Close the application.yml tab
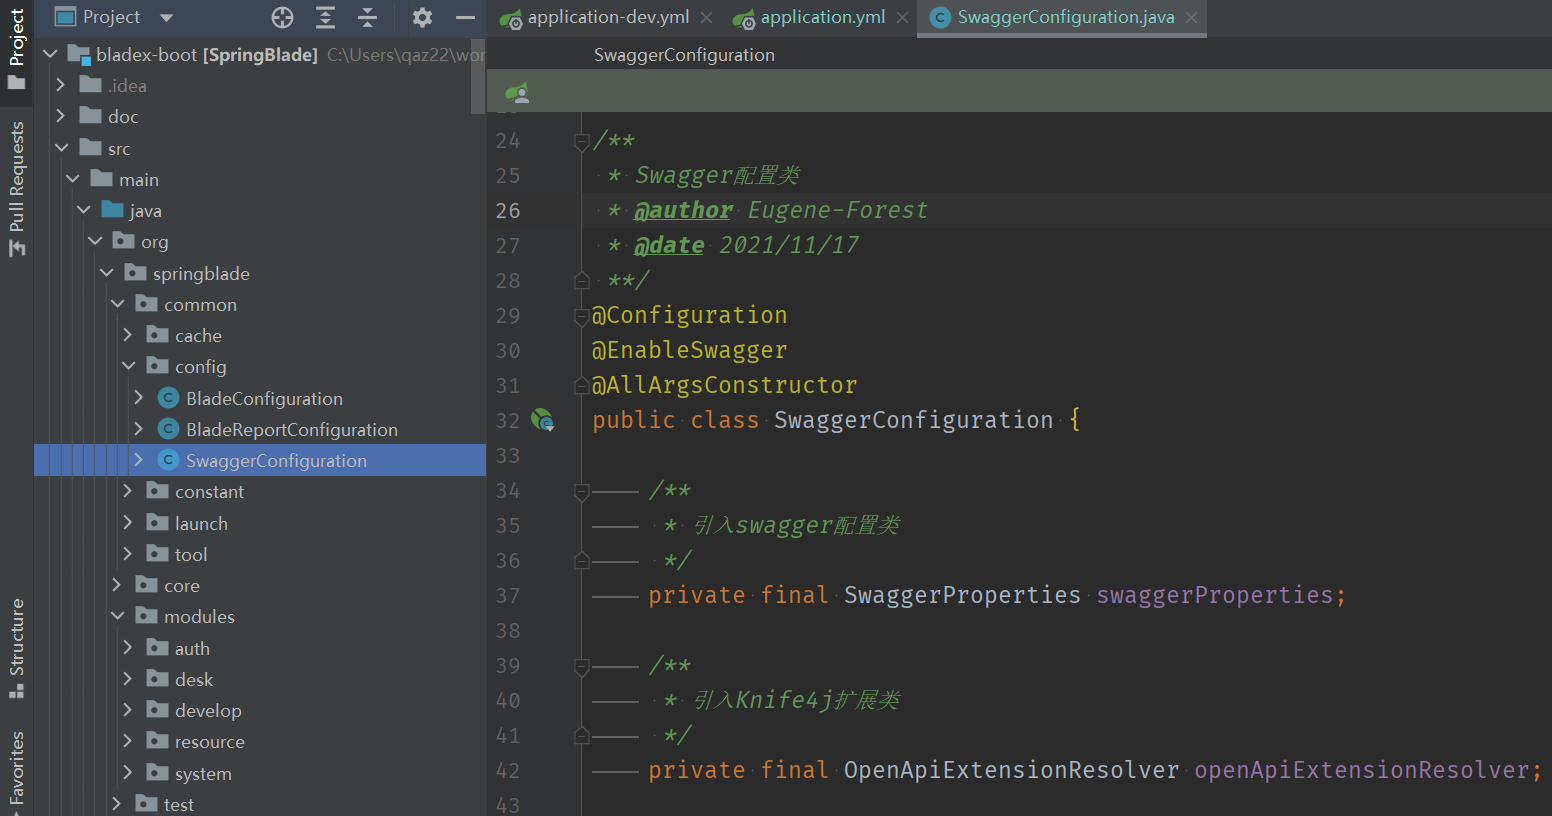Viewport: 1552px width, 816px height. (x=903, y=18)
